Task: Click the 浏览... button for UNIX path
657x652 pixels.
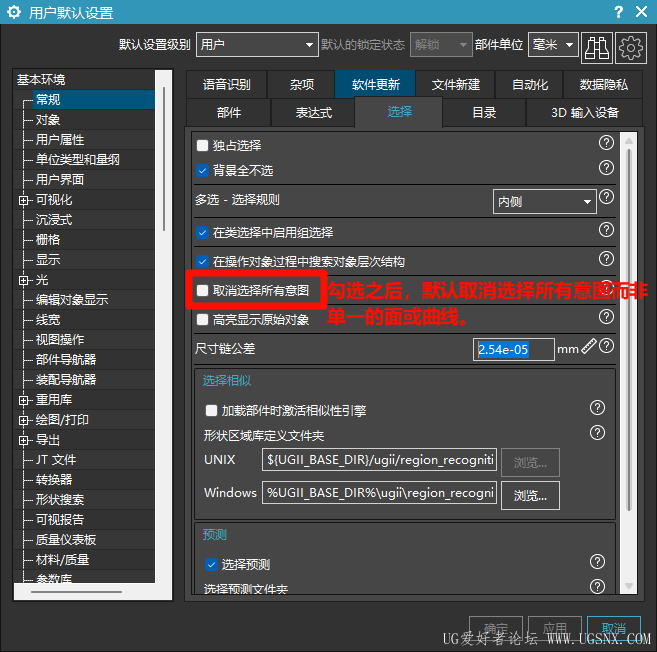Action: point(530,463)
